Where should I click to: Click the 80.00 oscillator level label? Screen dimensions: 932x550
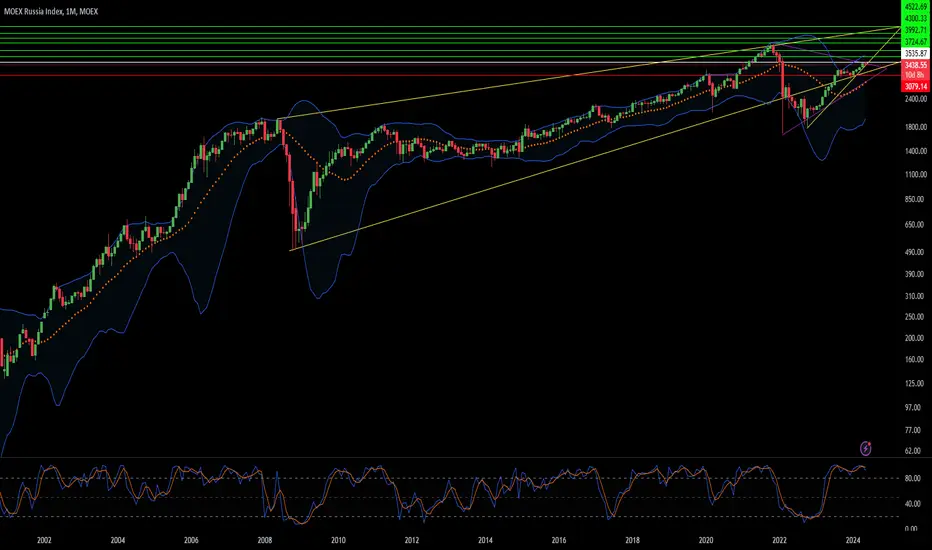pyautogui.click(x=912, y=478)
